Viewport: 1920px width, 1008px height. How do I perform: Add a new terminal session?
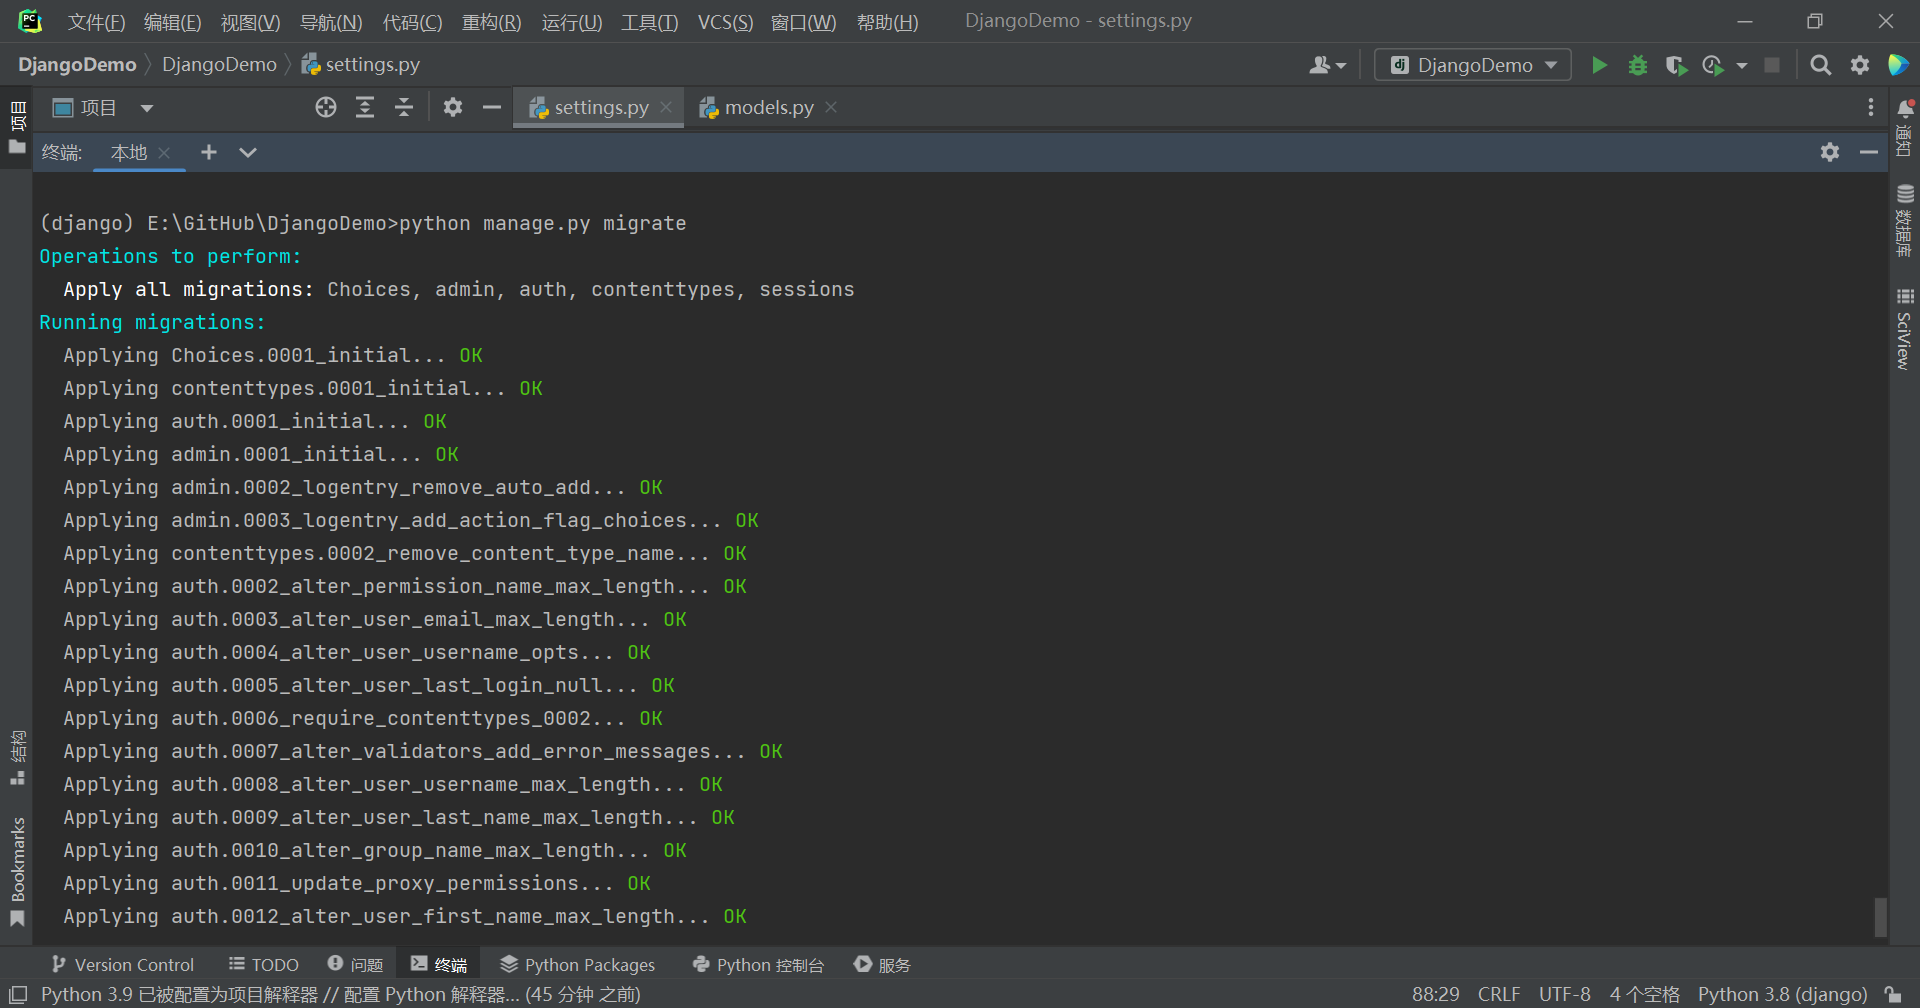pyautogui.click(x=208, y=152)
